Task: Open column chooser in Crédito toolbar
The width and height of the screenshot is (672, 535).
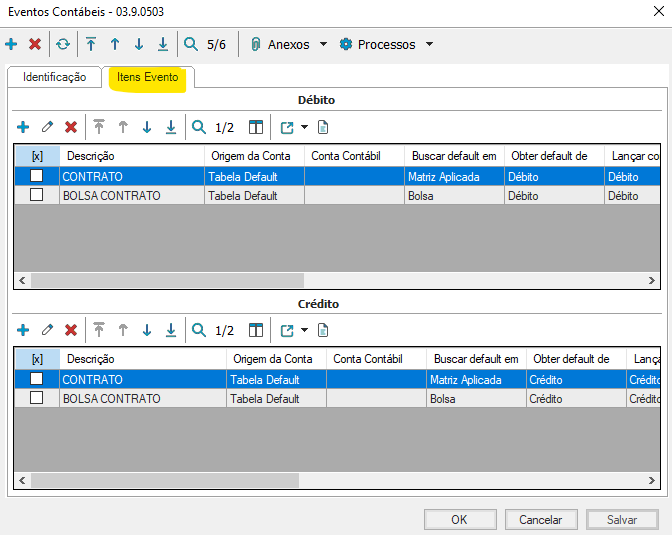Action: point(256,330)
